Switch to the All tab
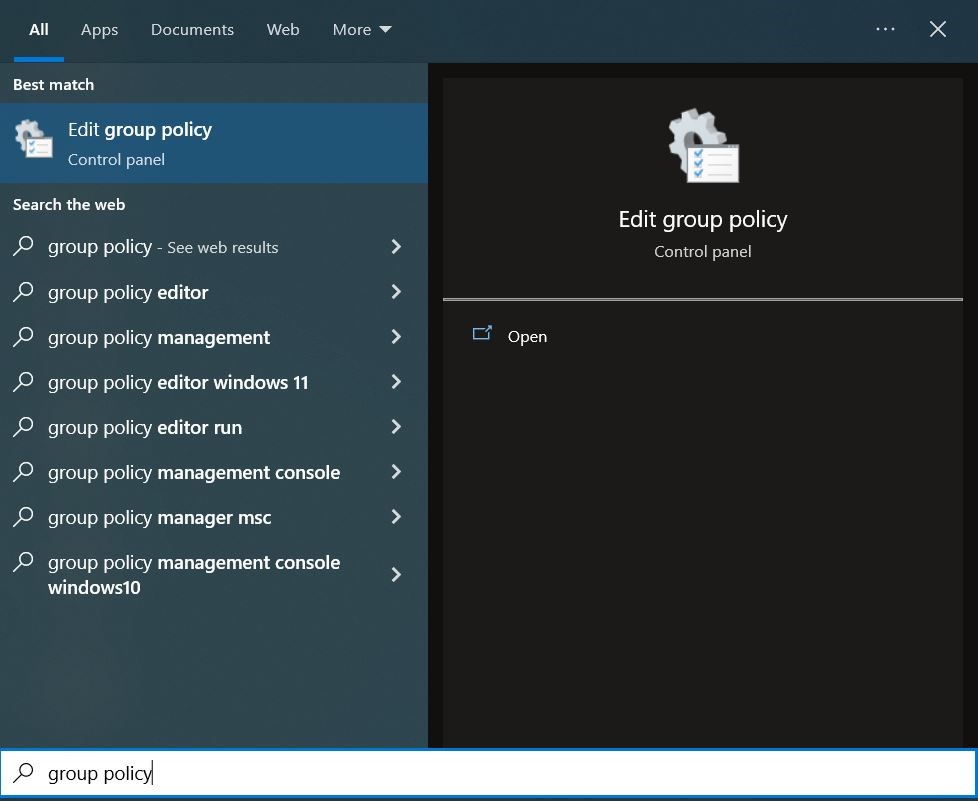 (x=39, y=29)
